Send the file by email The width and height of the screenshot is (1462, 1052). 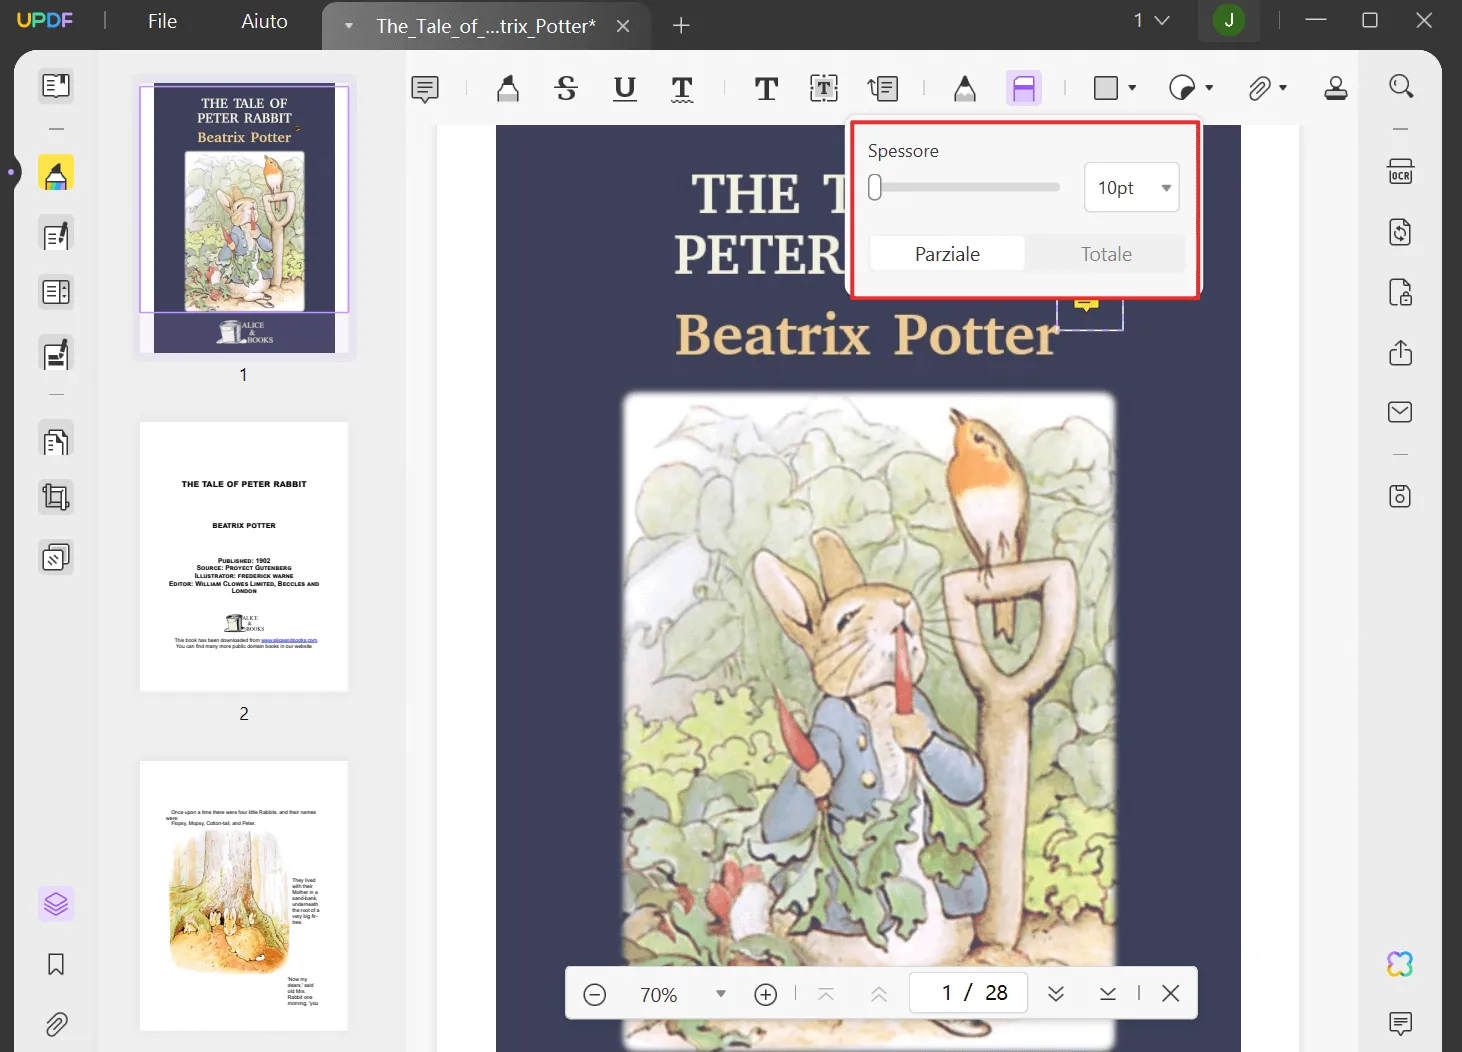tap(1401, 412)
